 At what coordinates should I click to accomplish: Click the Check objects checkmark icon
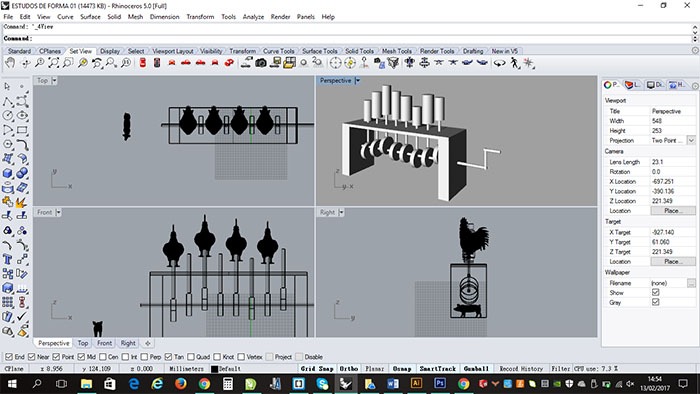pyautogui.click(x=22, y=316)
